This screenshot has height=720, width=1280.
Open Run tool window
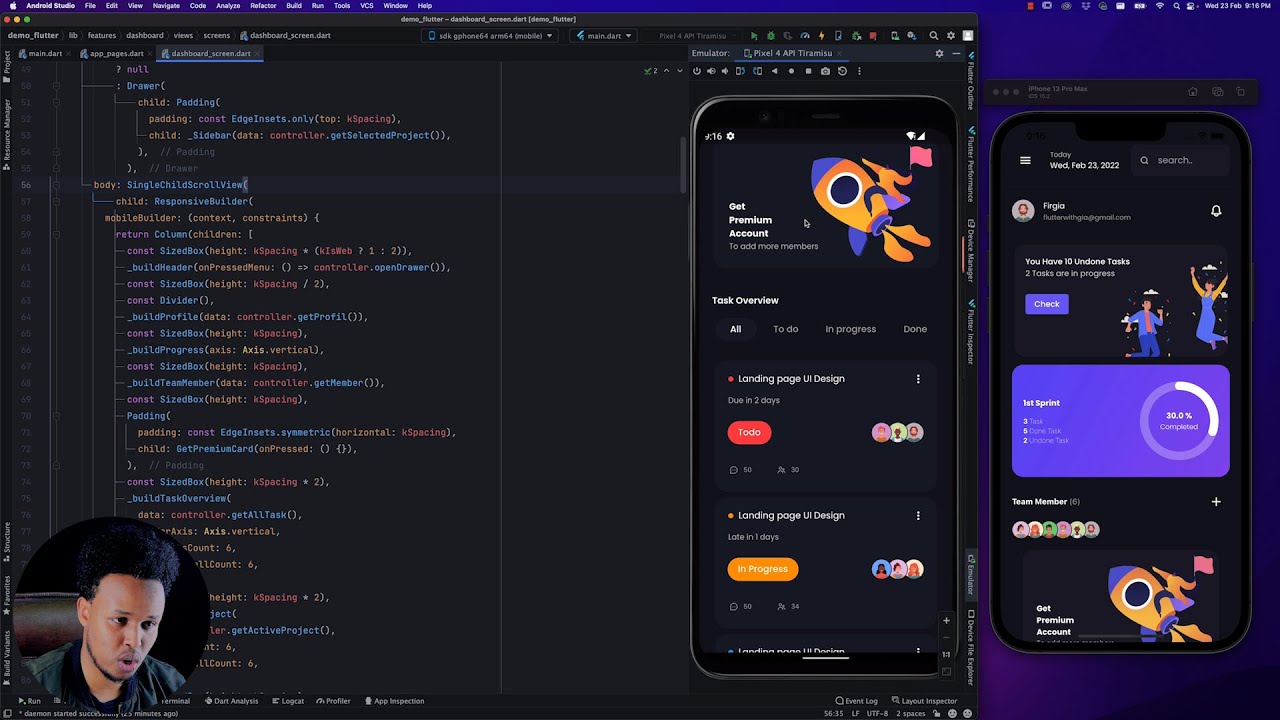[29, 701]
